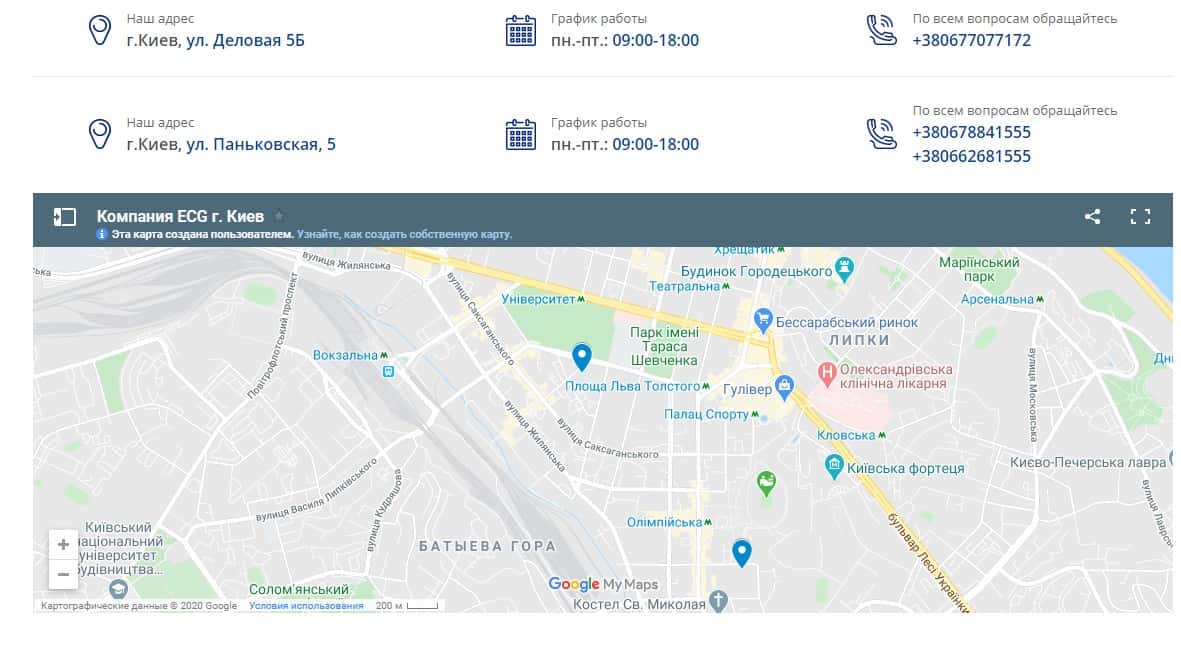Click the phone icon beside +380677077172
The height and width of the screenshot is (648, 1181).
click(x=881, y=30)
